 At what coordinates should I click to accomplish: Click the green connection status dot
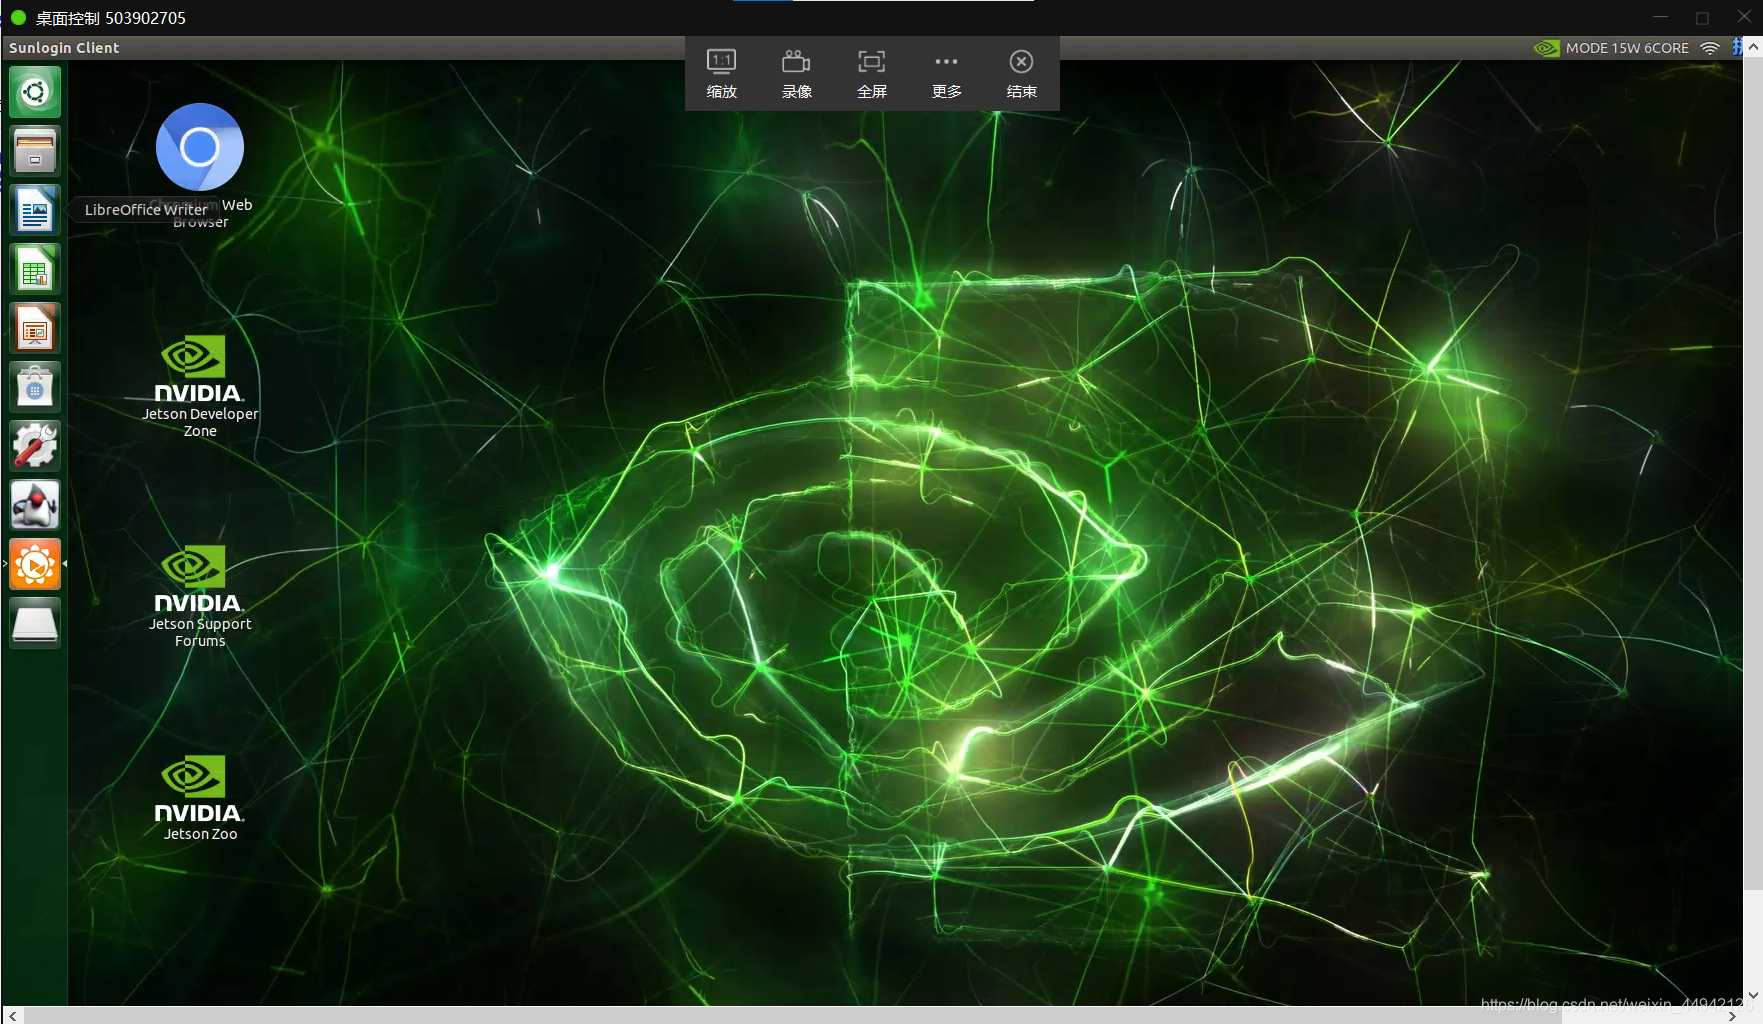pyautogui.click(x=18, y=18)
